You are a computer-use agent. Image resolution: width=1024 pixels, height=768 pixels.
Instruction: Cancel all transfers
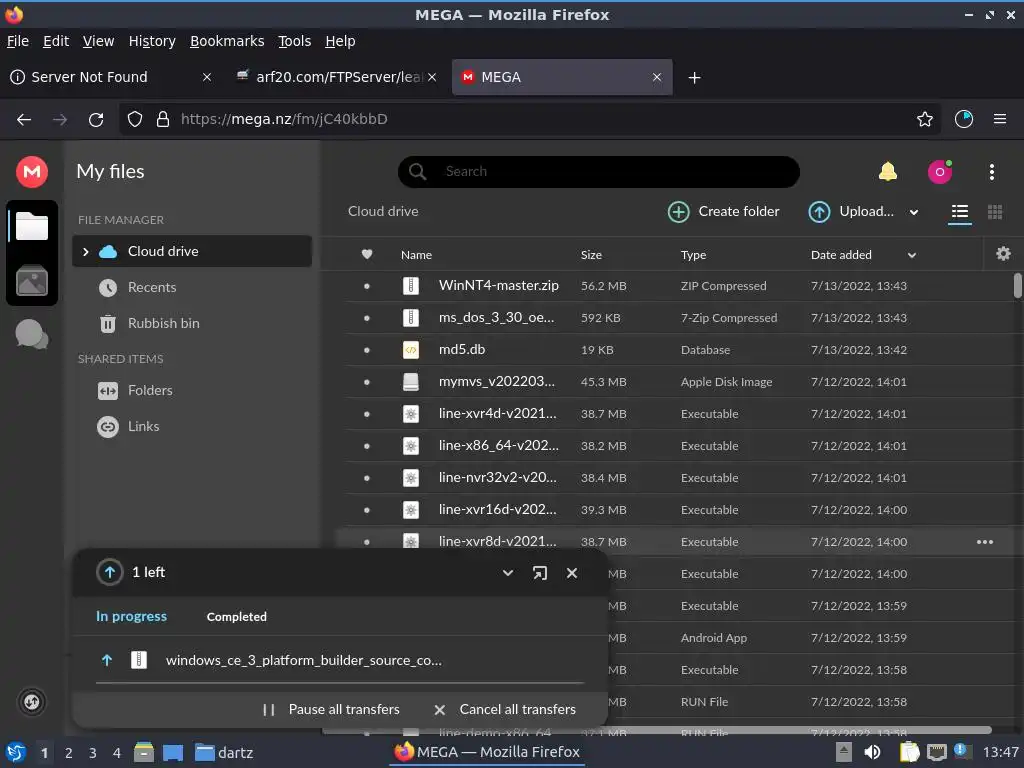505,709
